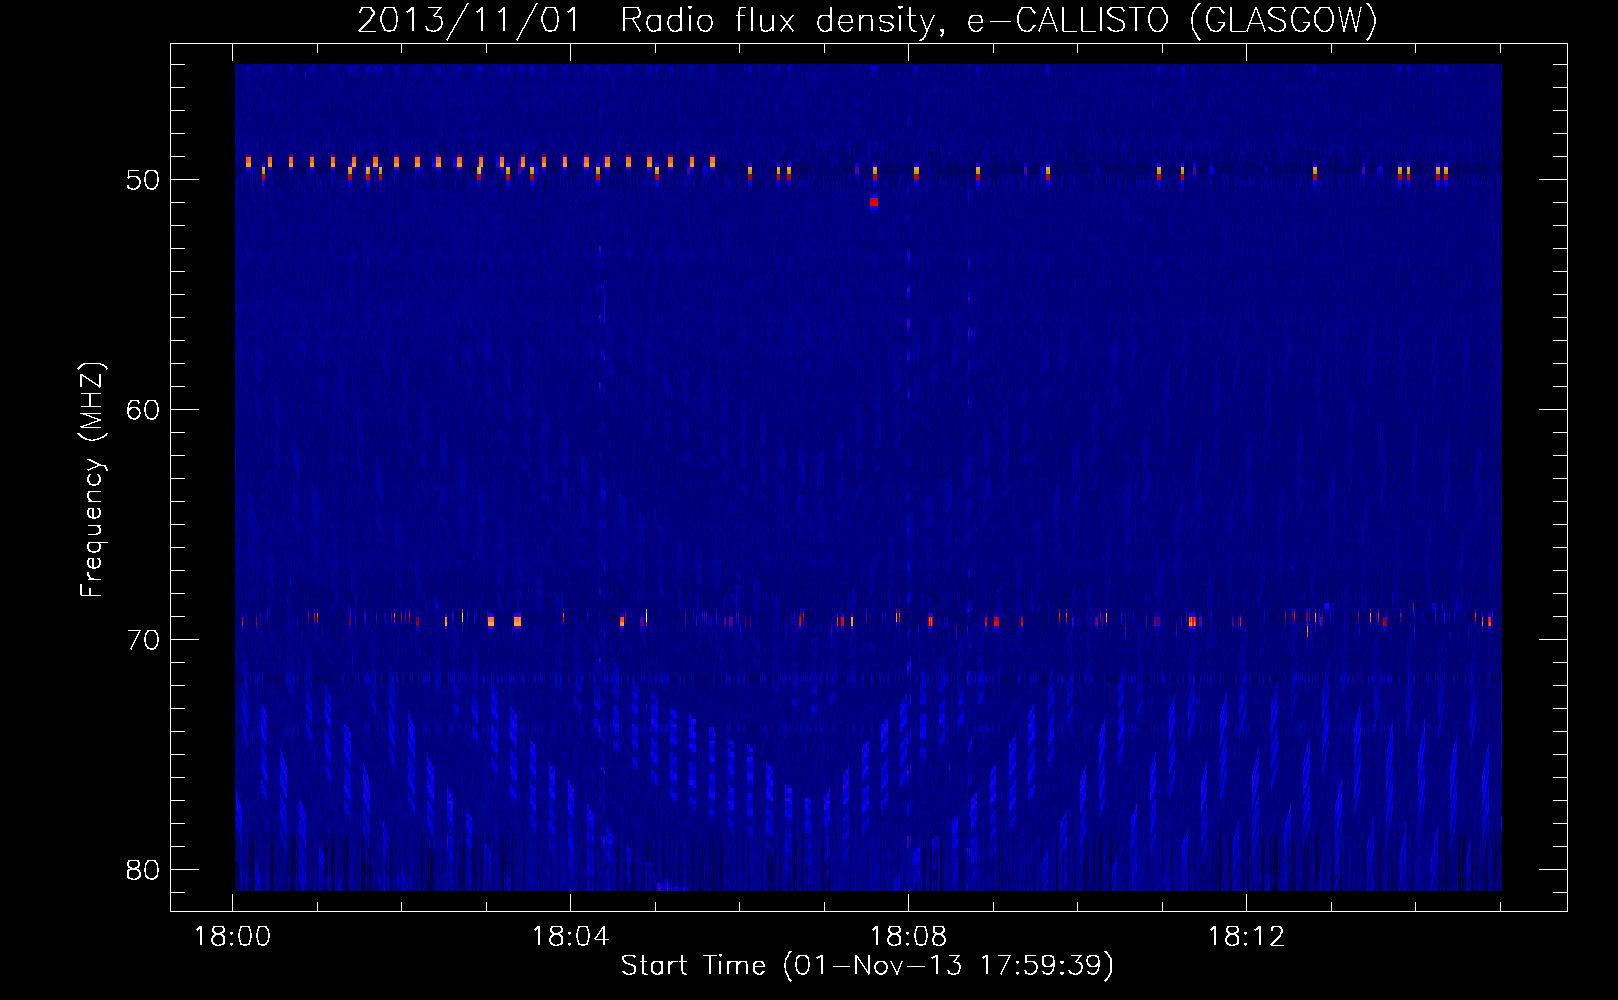Click the 50 frequency tick label

tap(143, 180)
